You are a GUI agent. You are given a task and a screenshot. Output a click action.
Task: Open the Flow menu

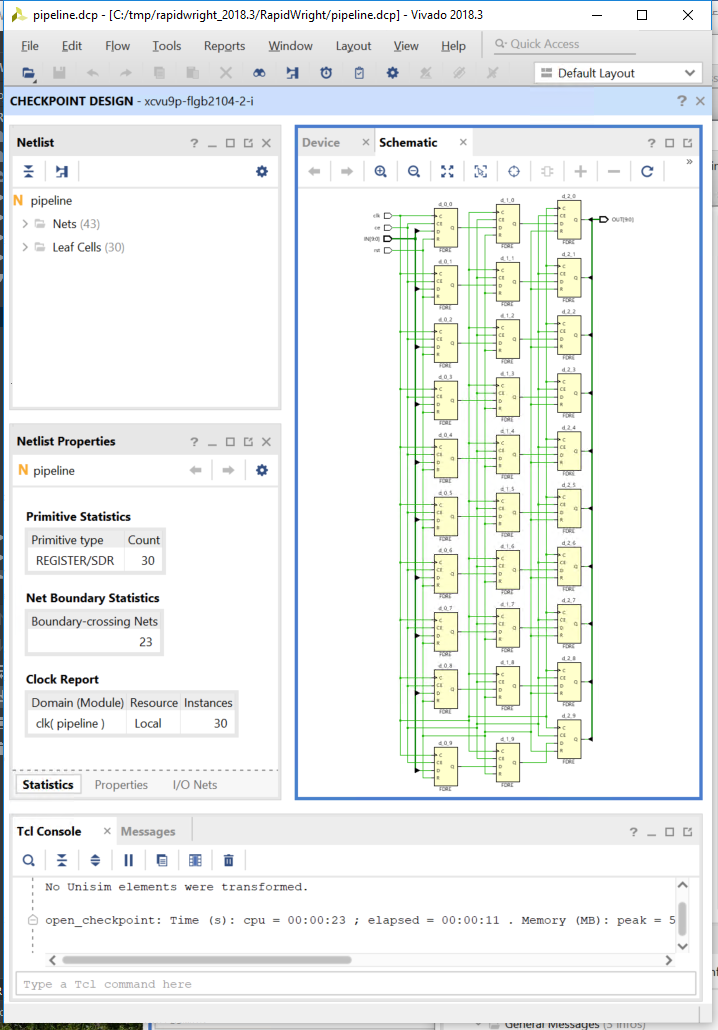click(x=118, y=46)
